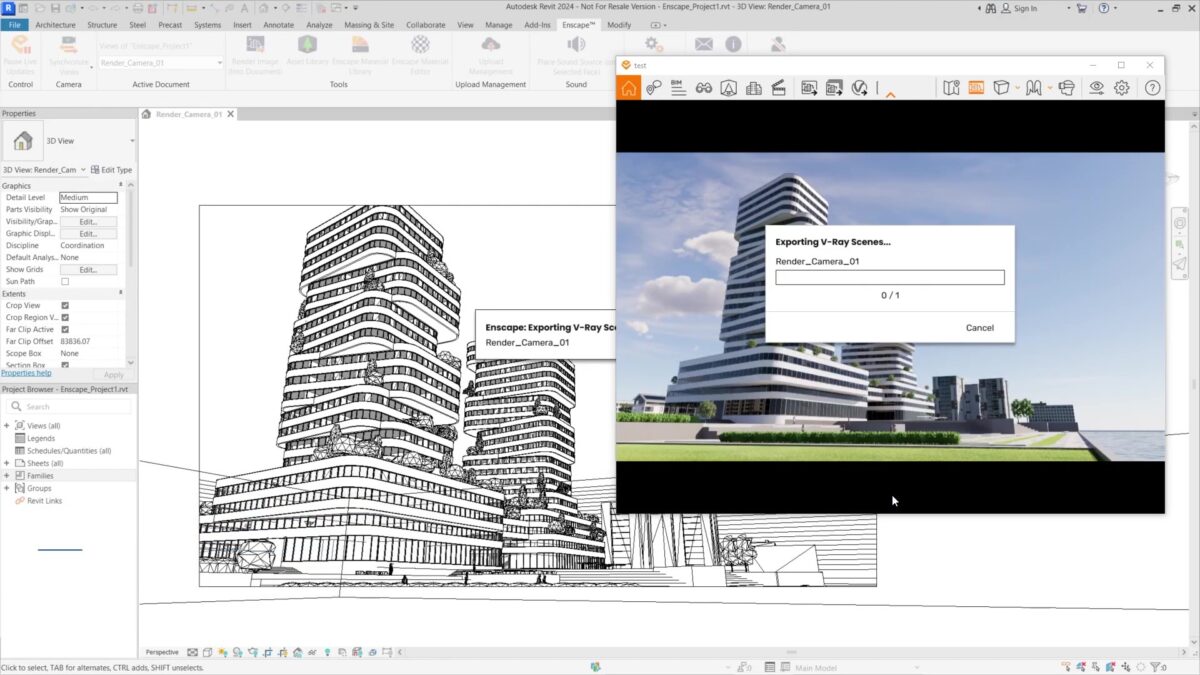Screen dimensions: 1200x675
Task: Expand the Groups tree node
Action: pos(7,488)
